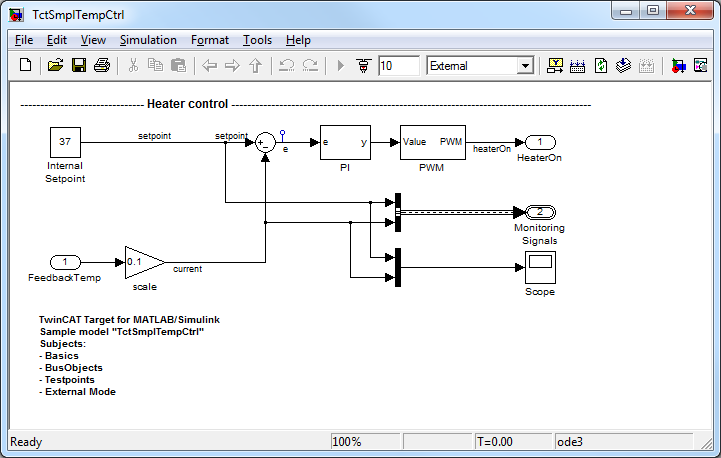The image size is (721, 458).
Task: Click the '- External Mode' annotation line
Action: tap(77, 392)
